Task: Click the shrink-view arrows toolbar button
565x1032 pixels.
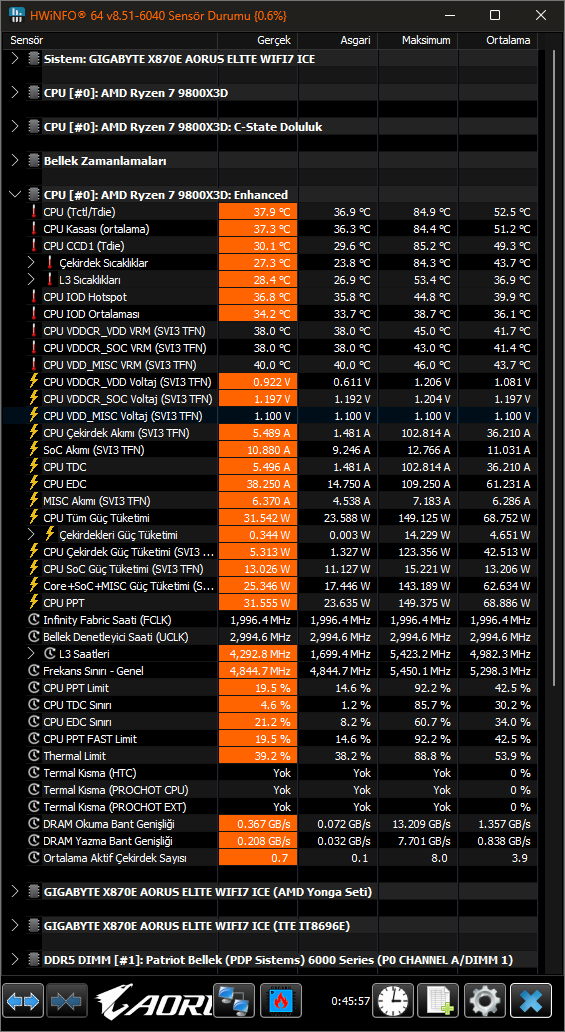Action: 68,1001
